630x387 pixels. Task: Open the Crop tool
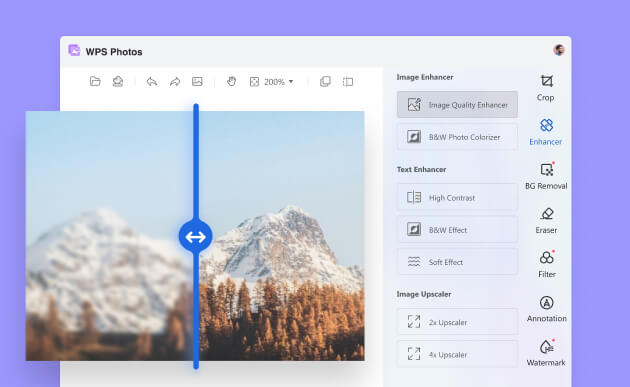[x=546, y=88]
